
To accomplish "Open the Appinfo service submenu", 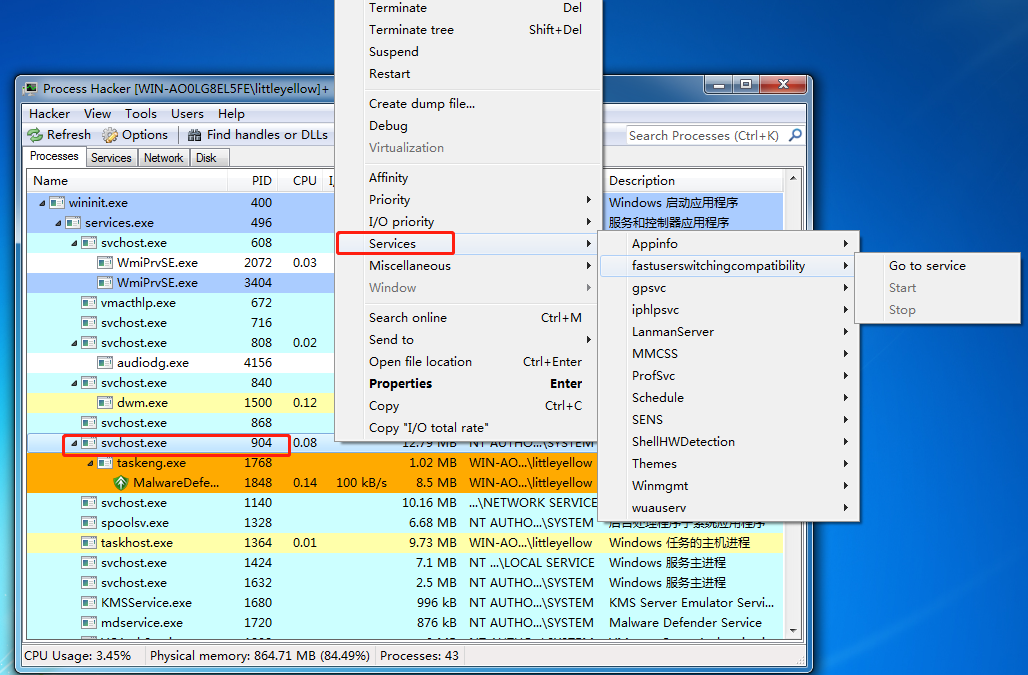I will point(728,244).
